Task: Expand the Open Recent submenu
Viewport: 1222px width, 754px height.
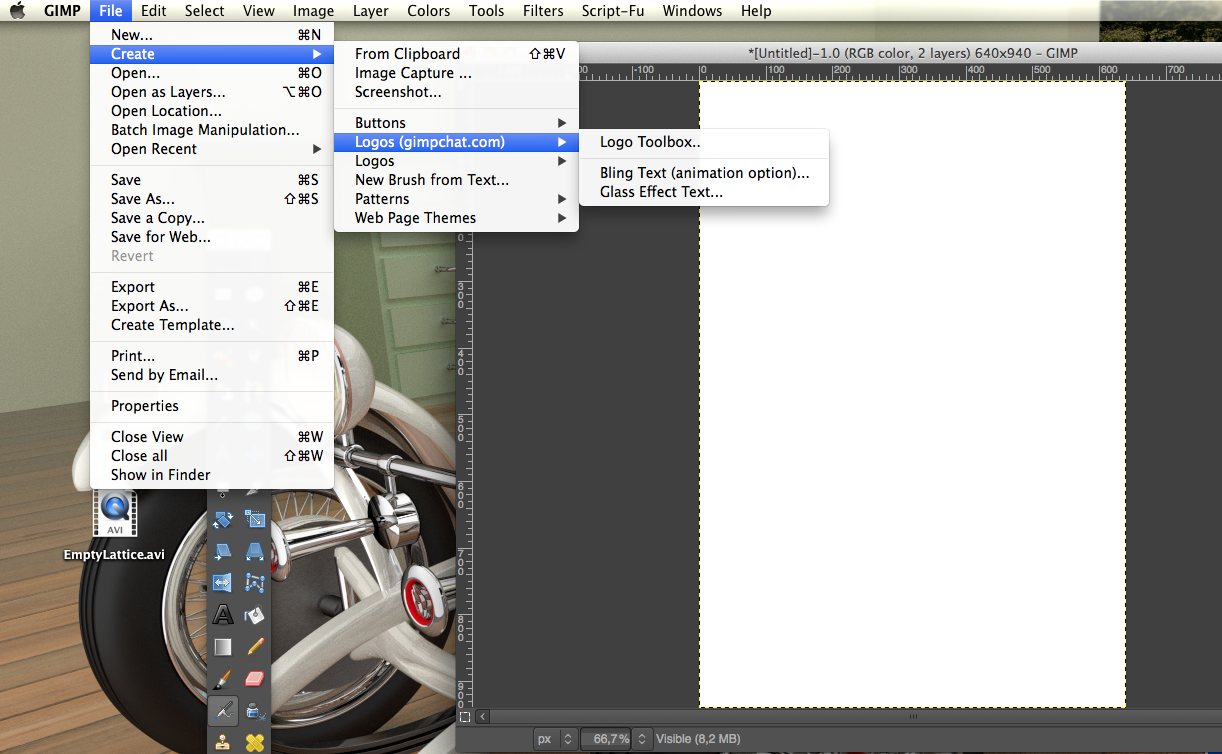Action: (x=211, y=149)
